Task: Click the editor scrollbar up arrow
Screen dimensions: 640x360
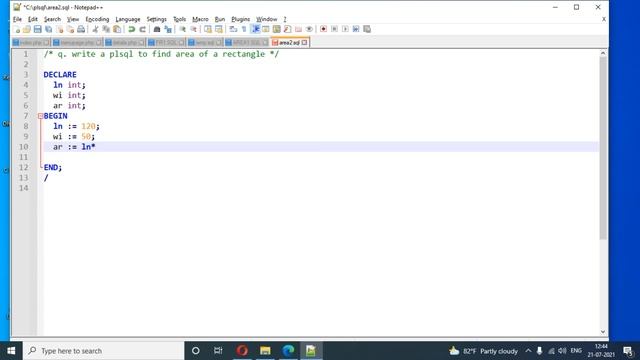Action: point(603,53)
